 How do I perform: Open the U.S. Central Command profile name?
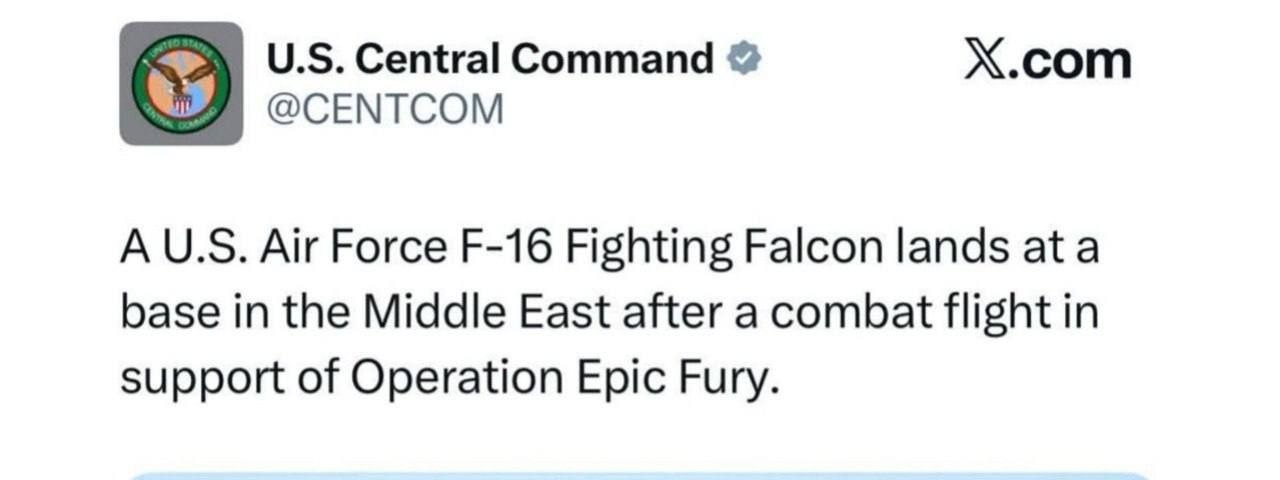pyautogui.click(x=490, y=60)
